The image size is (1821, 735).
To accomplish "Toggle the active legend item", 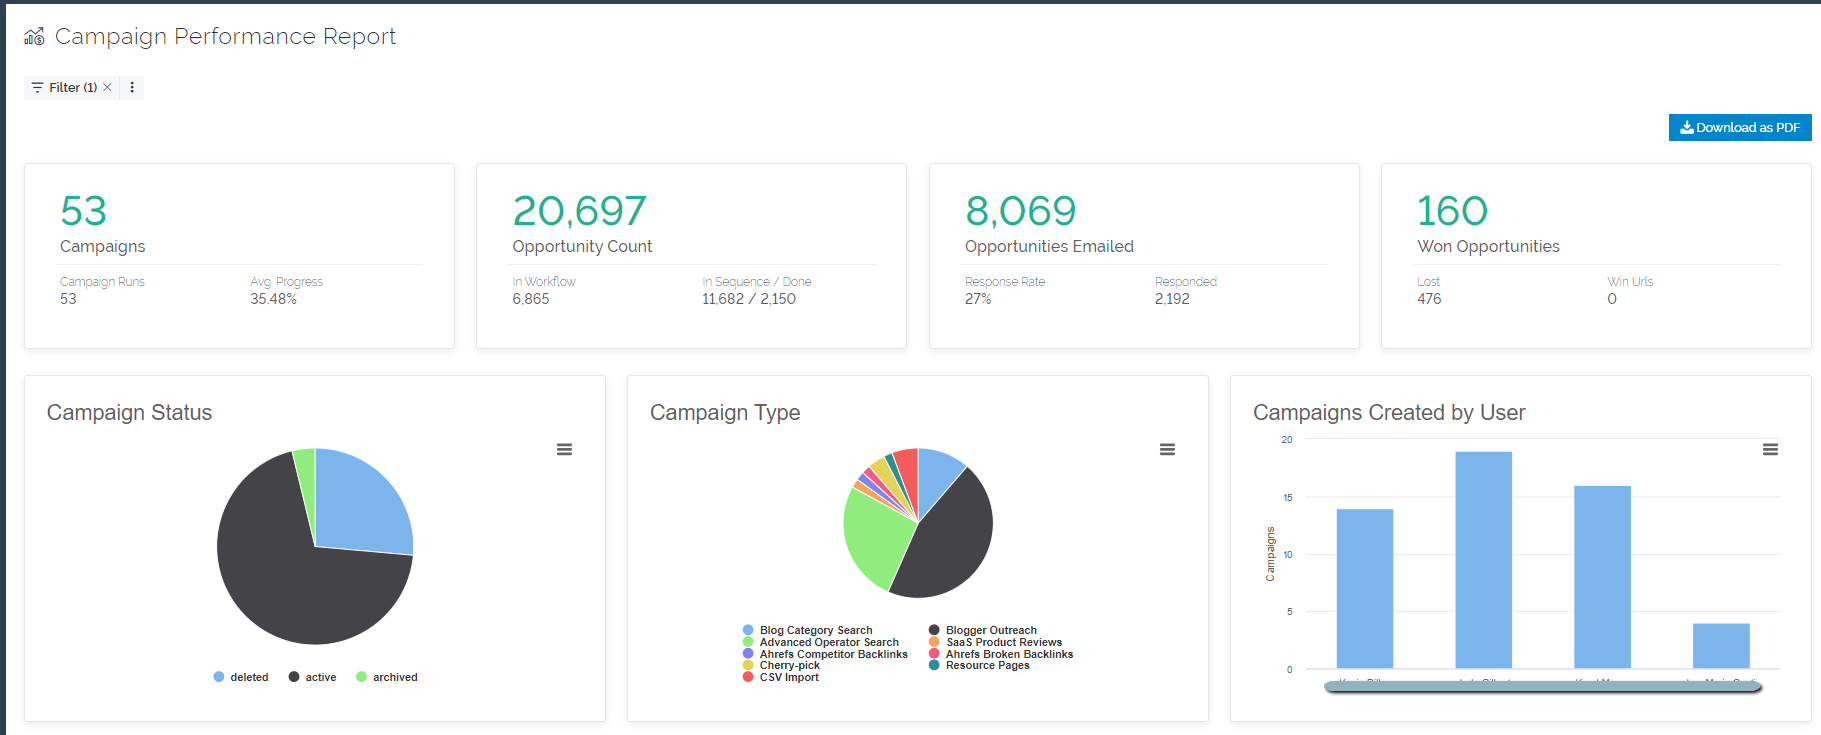I will 312,677.
